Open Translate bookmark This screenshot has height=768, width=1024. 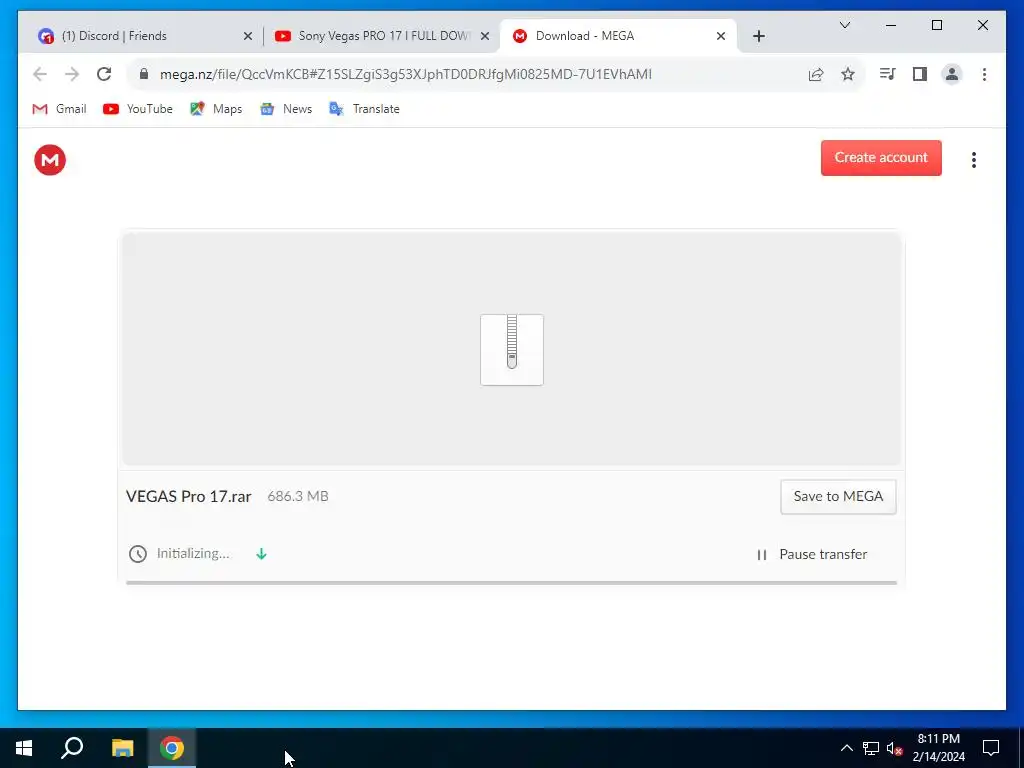pos(364,109)
